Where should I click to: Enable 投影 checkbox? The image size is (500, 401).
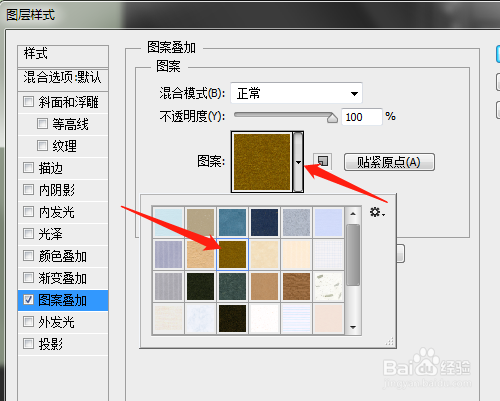tap(28, 344)
